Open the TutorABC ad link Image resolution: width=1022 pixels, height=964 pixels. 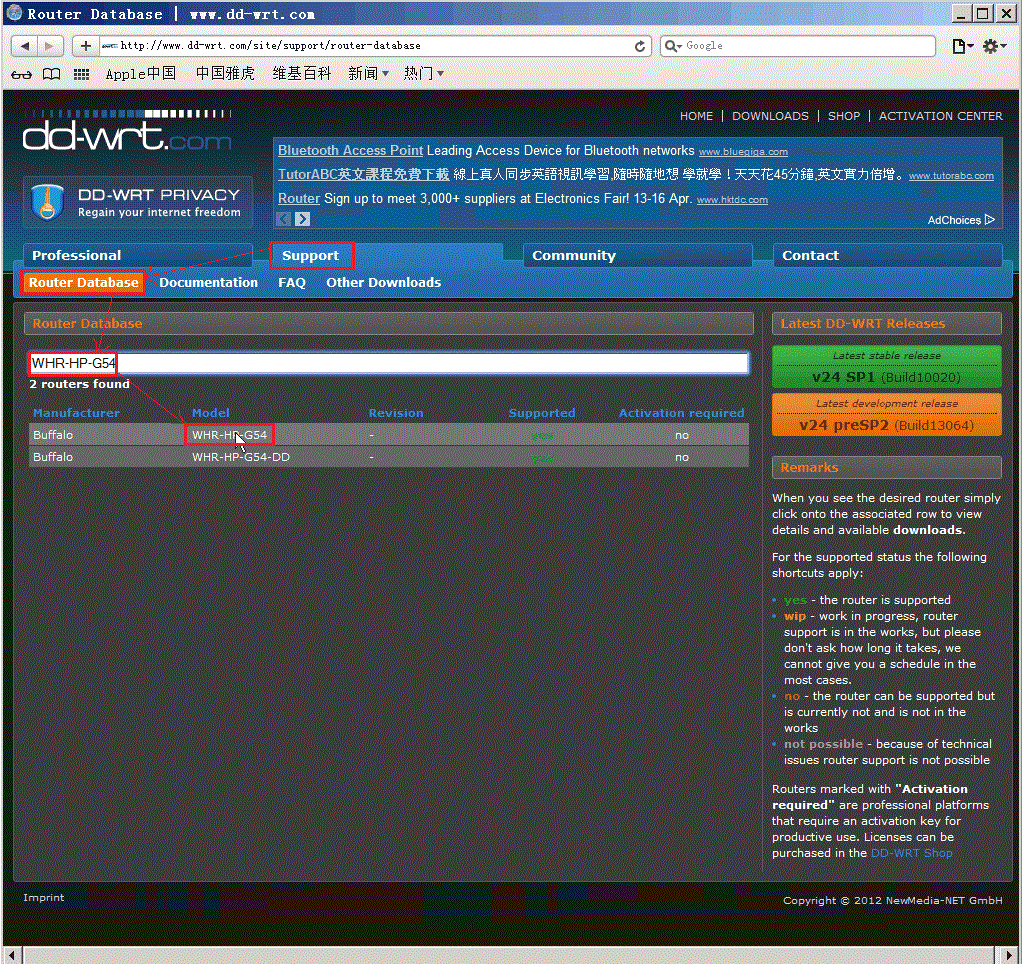tap(364, 174)
